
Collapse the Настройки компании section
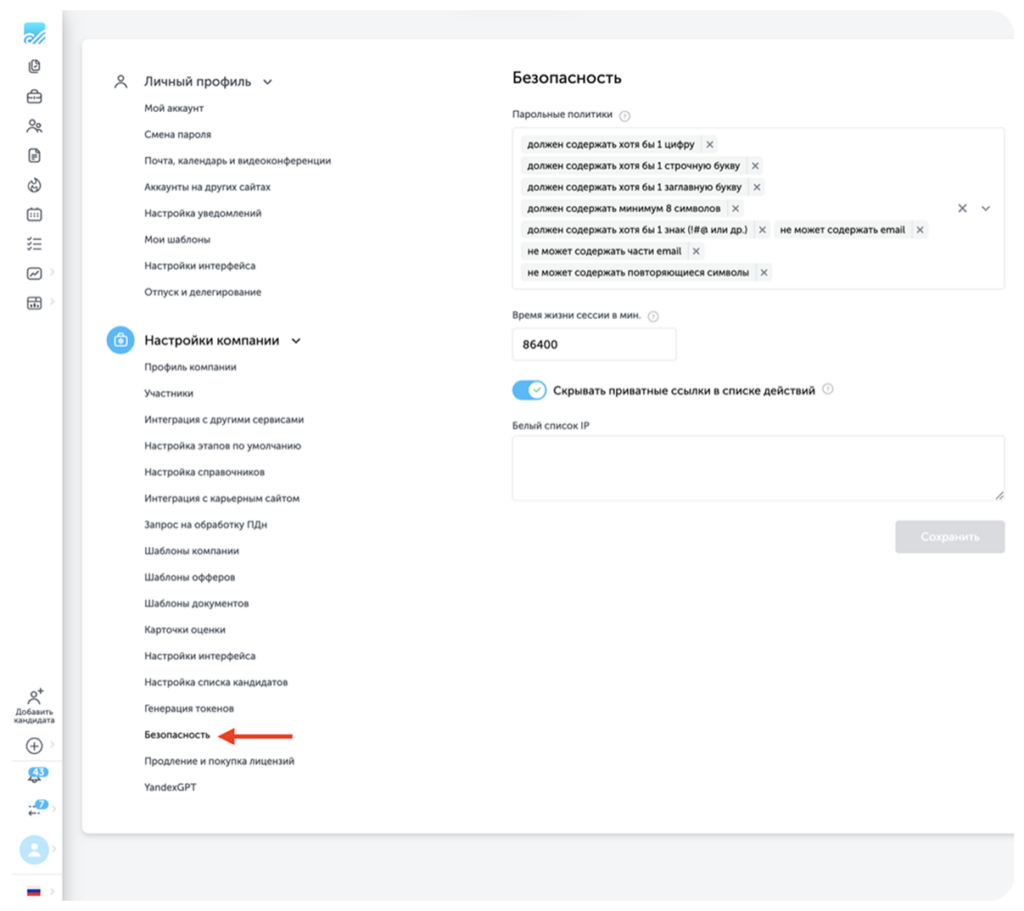click(296, 341)
